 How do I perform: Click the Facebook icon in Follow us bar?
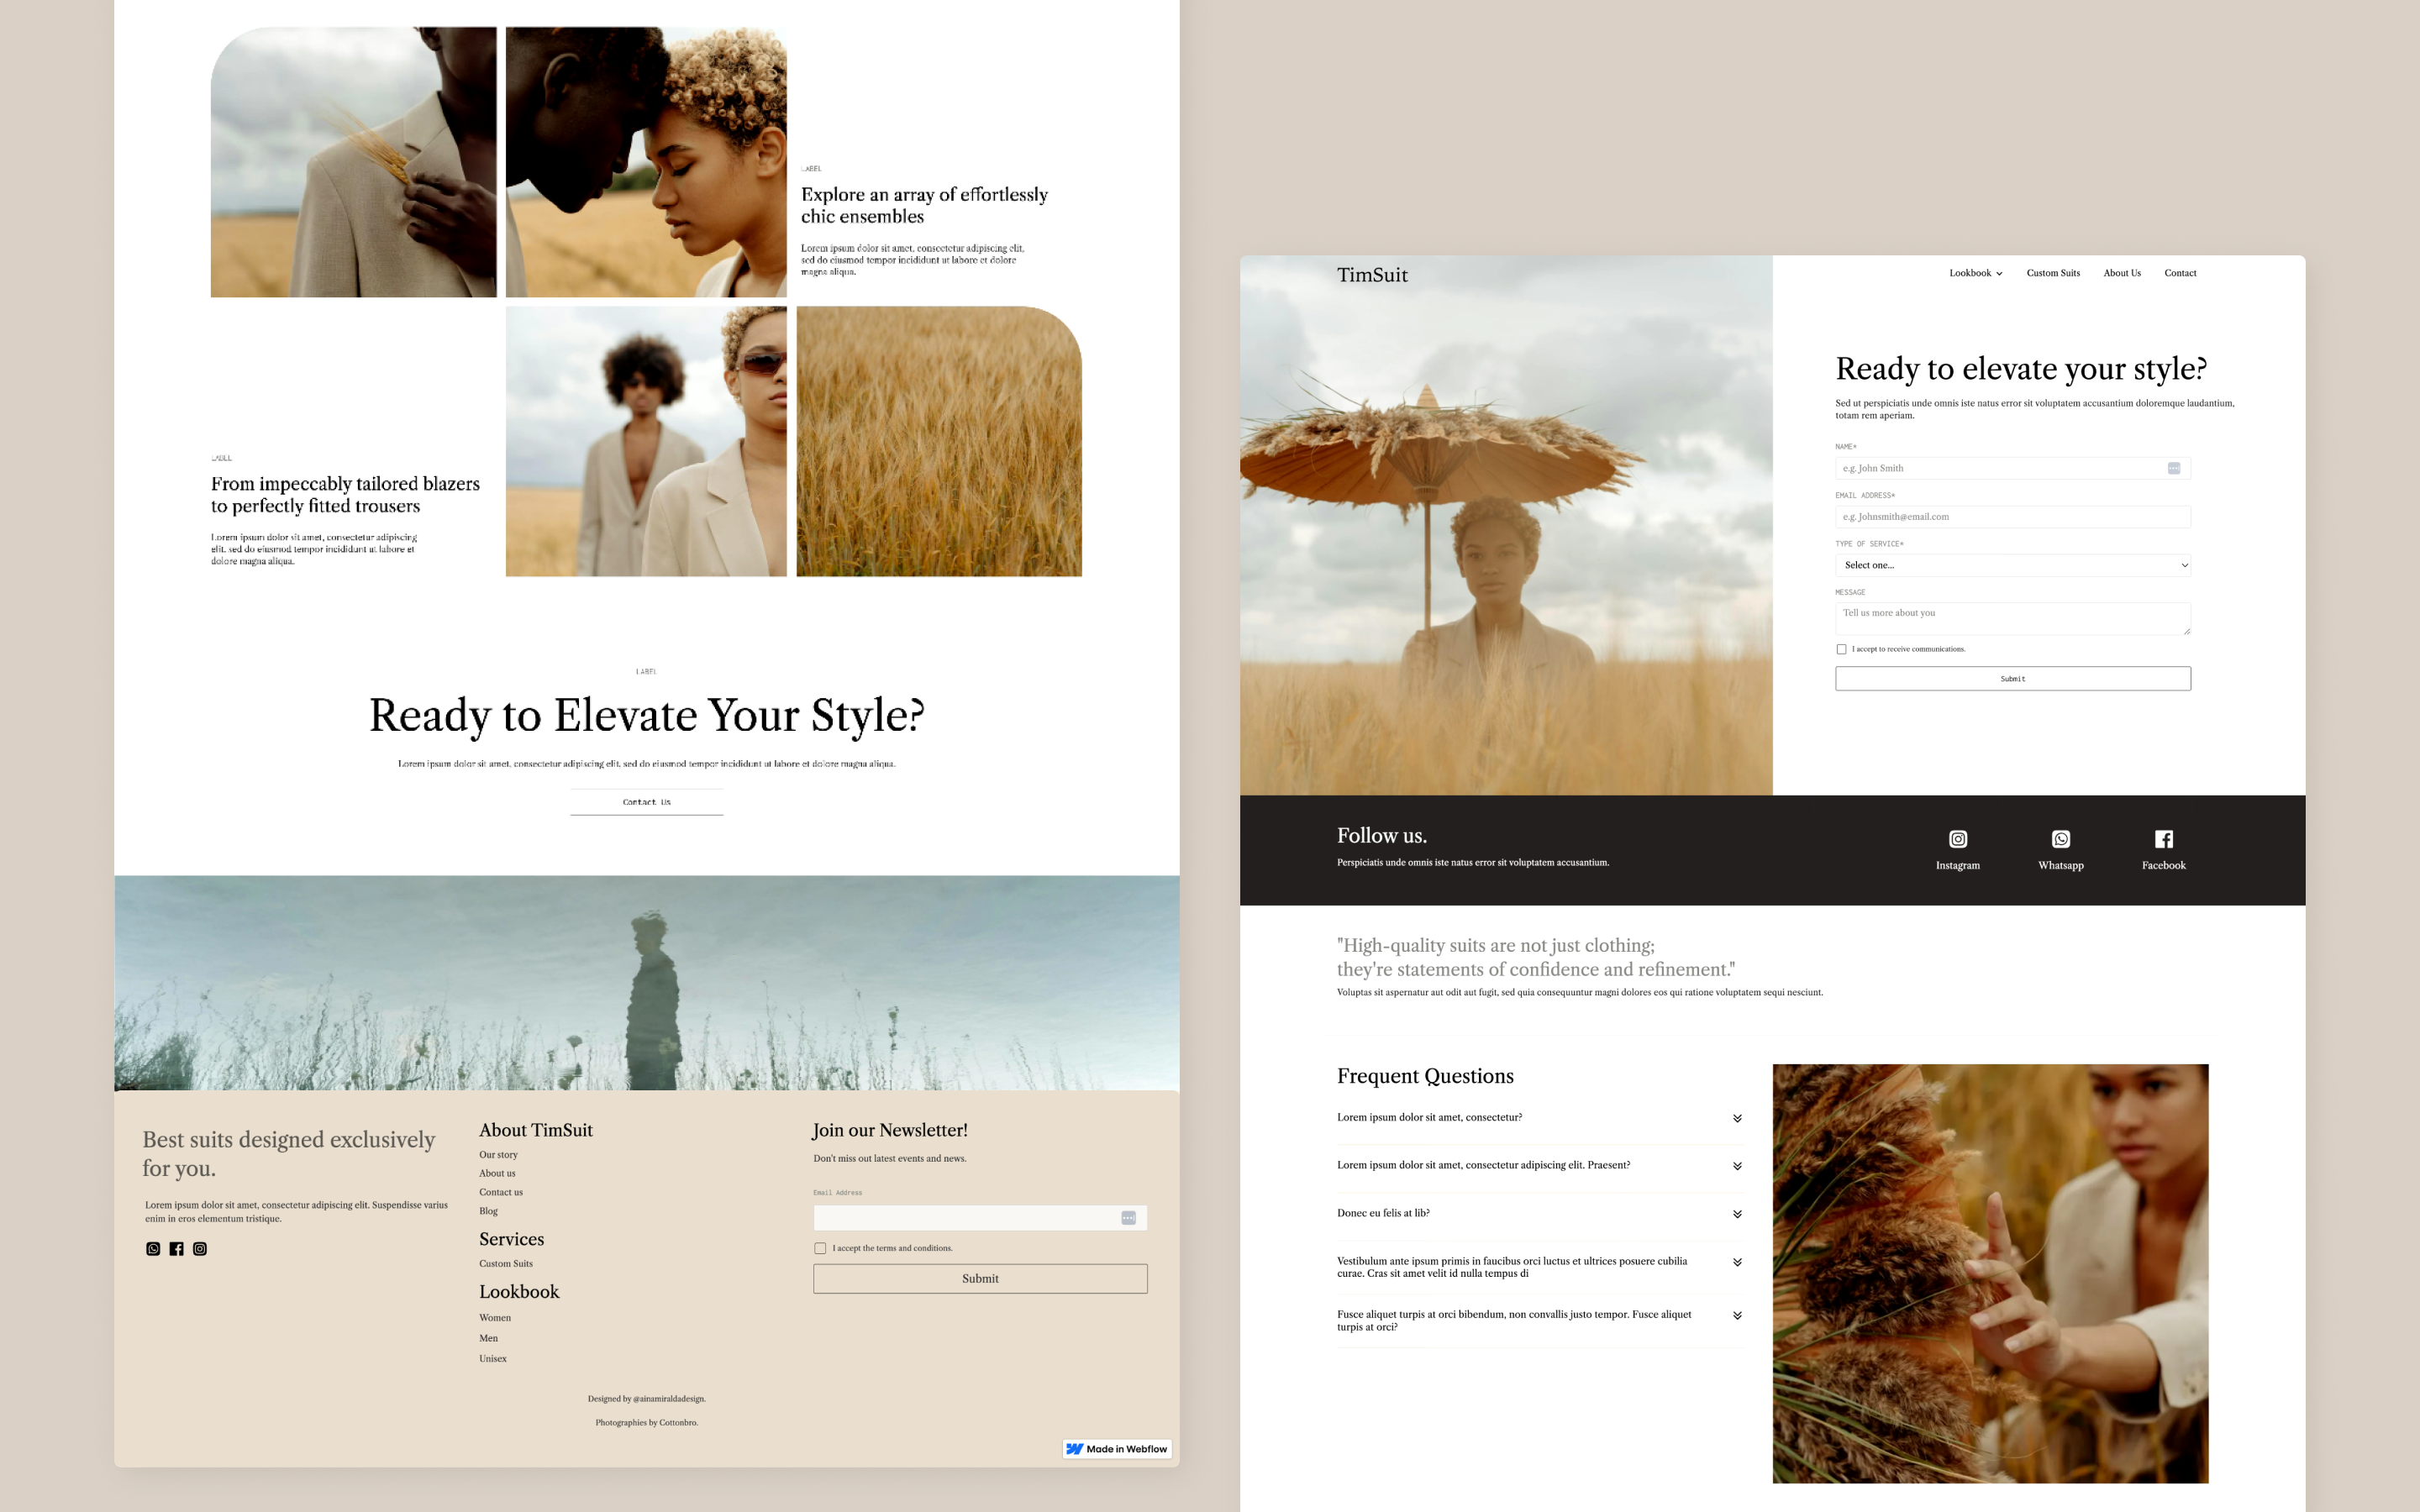pyautogui.click(x=2163, y=839)
